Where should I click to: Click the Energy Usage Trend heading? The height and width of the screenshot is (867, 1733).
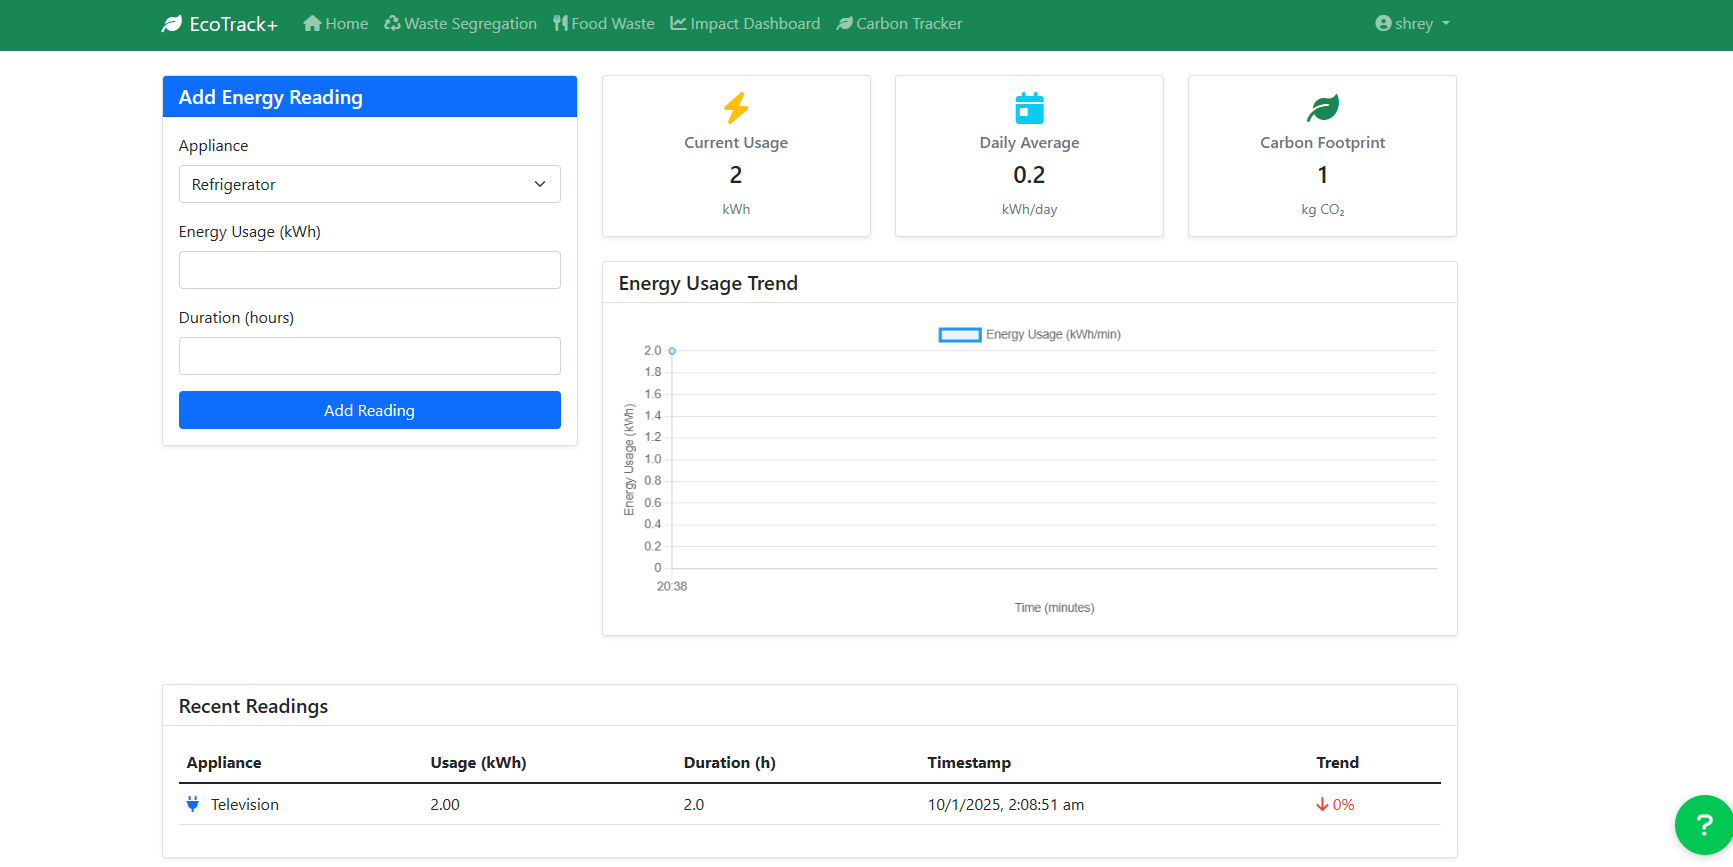click(x=708, y=283)
